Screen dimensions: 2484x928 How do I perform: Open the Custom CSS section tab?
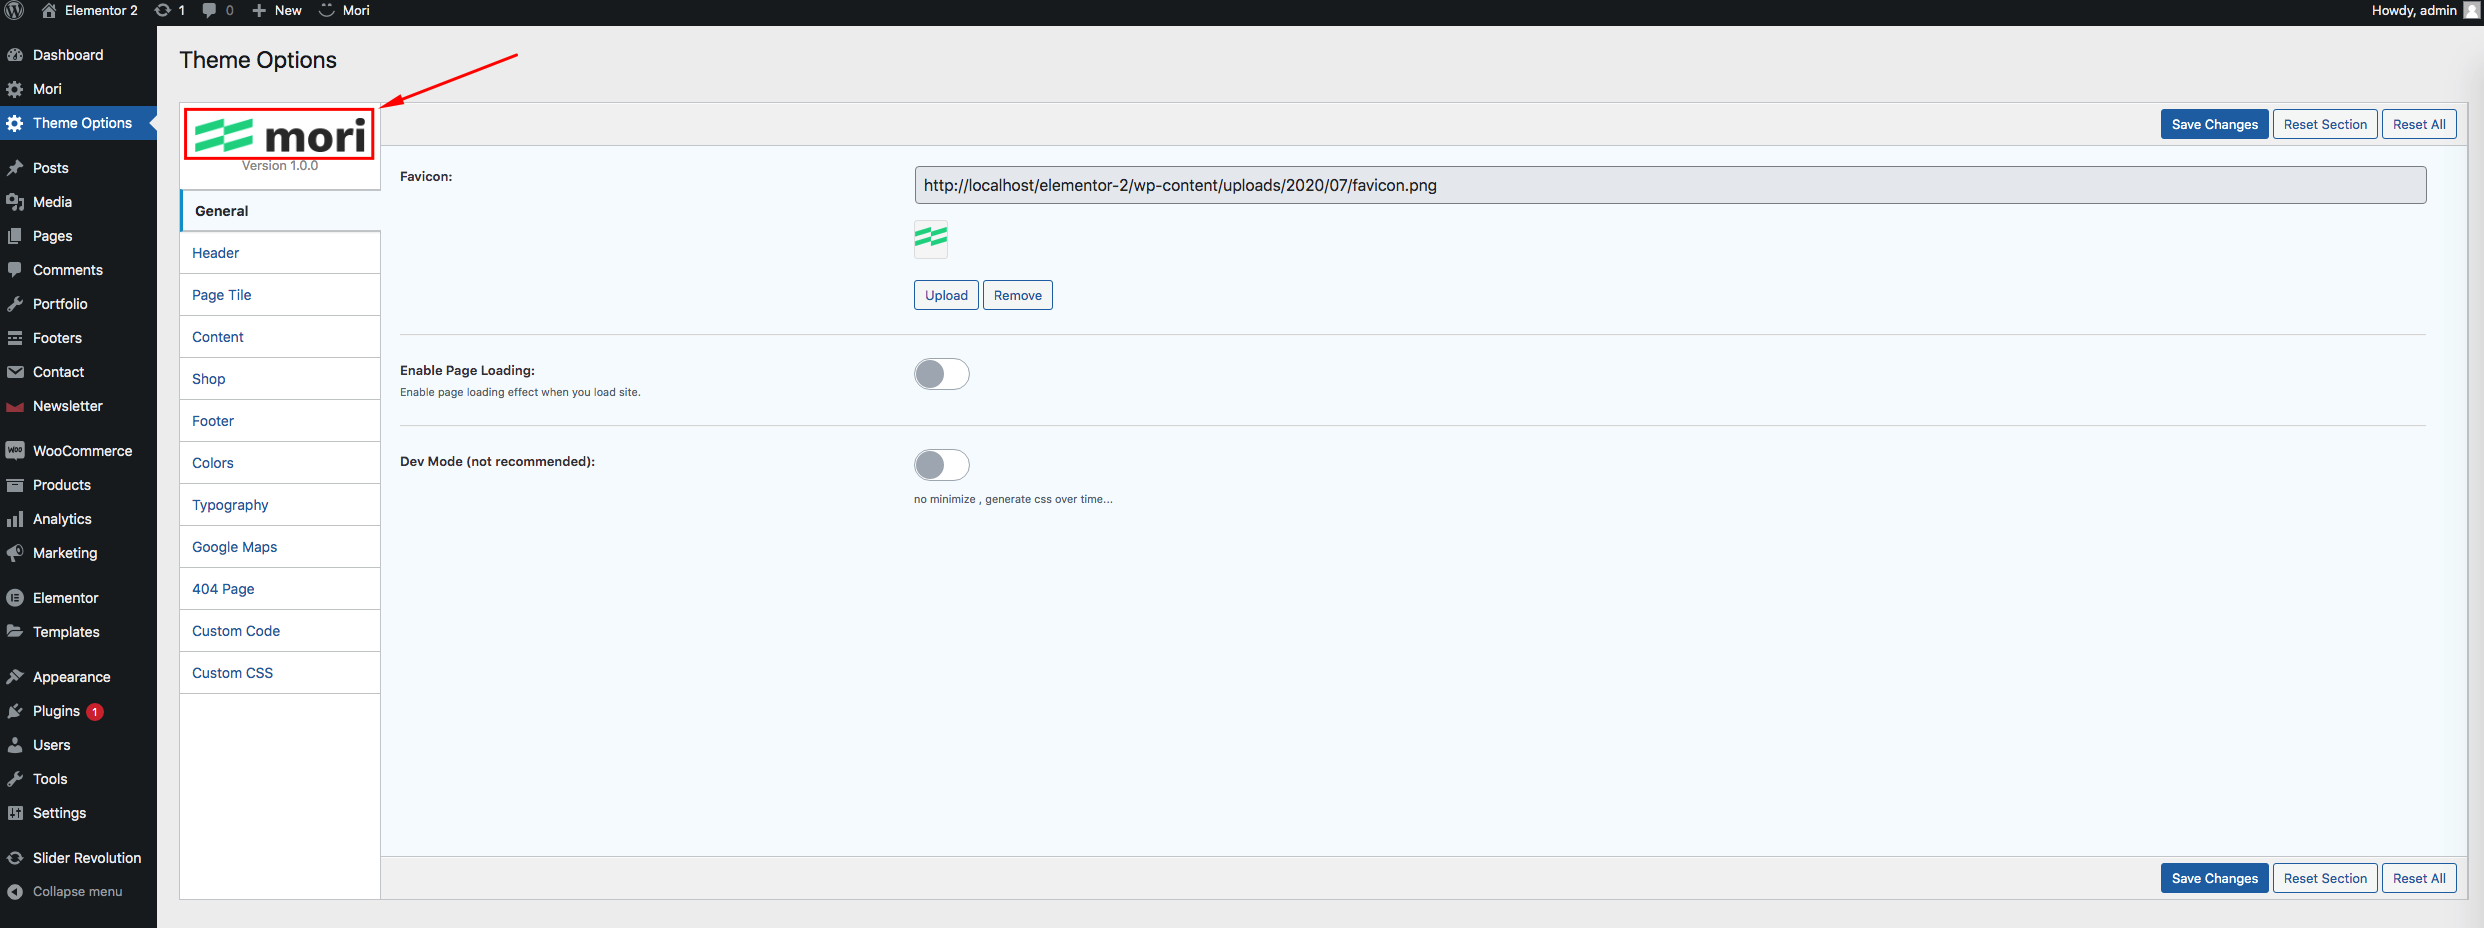pyautogui.click(x=232, y=673)
